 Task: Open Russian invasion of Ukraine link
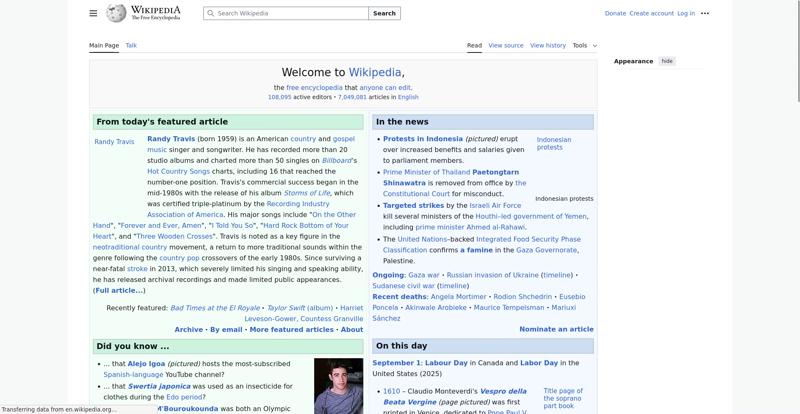coord(492,275)
